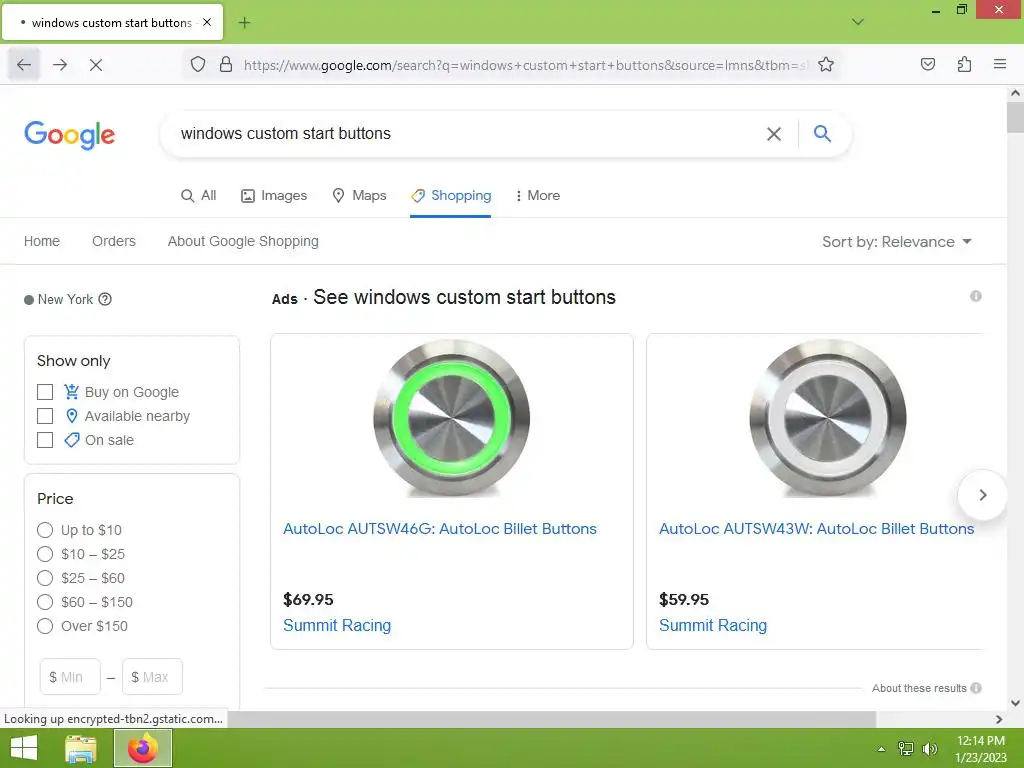The width and height of the screenshot is (1024, 768).
Task: Focus the $ Min price field
Action: pos(70,677)
